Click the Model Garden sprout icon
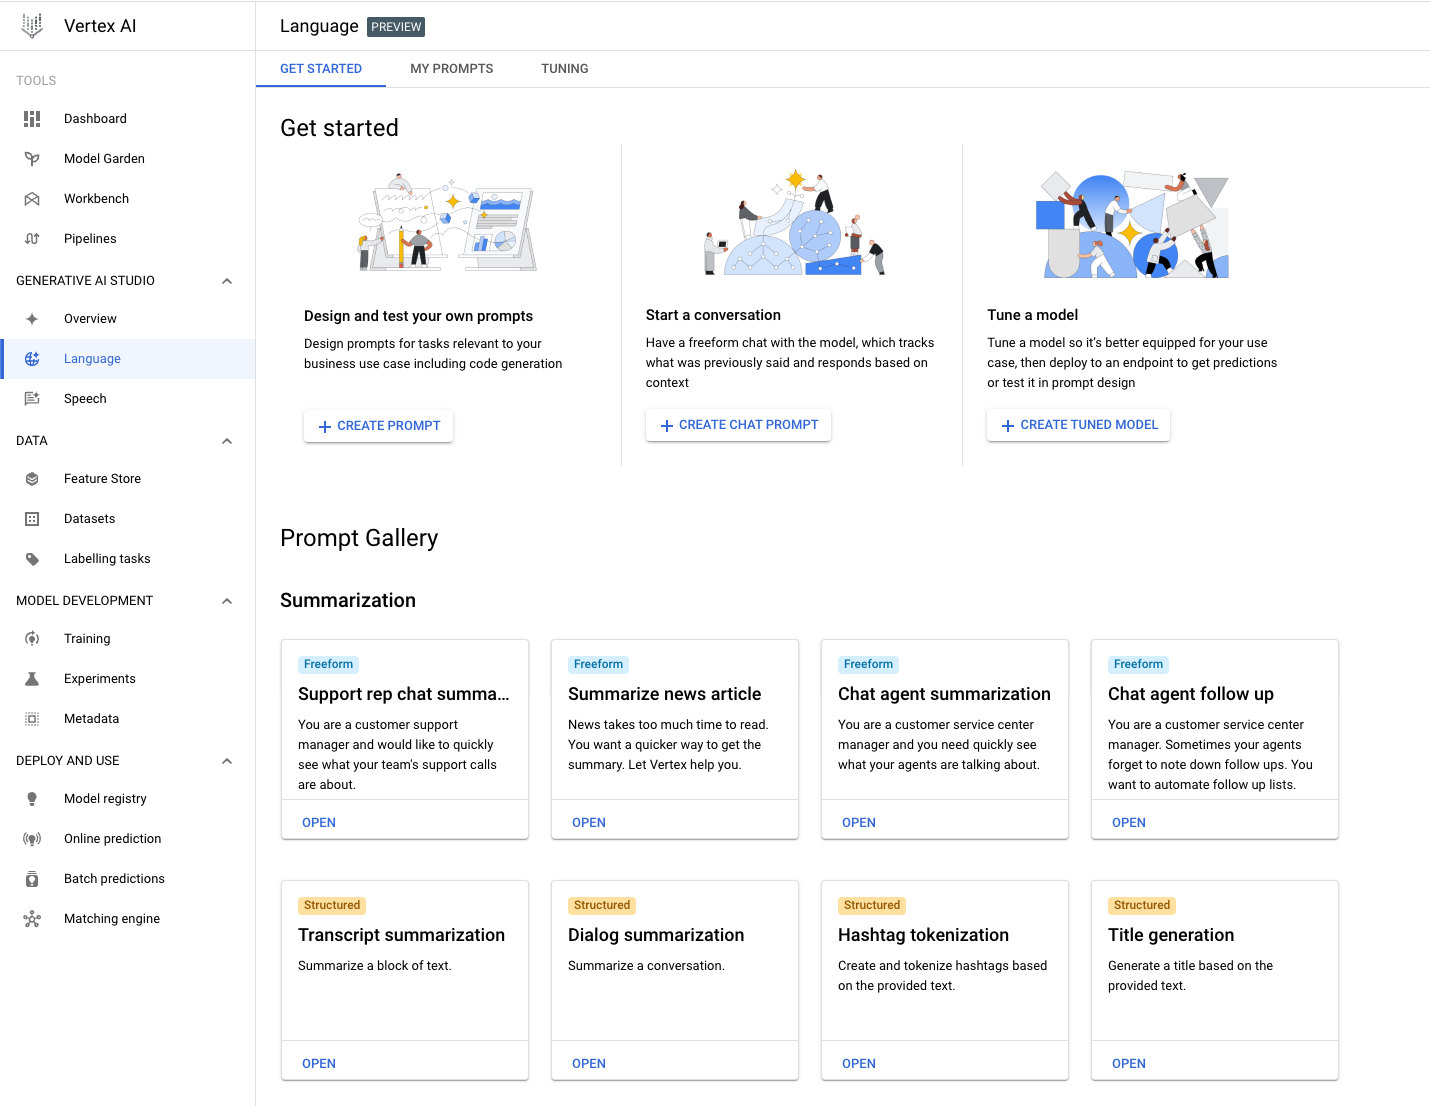Viewport: 1430px width, 1106px height. point(32,159)
